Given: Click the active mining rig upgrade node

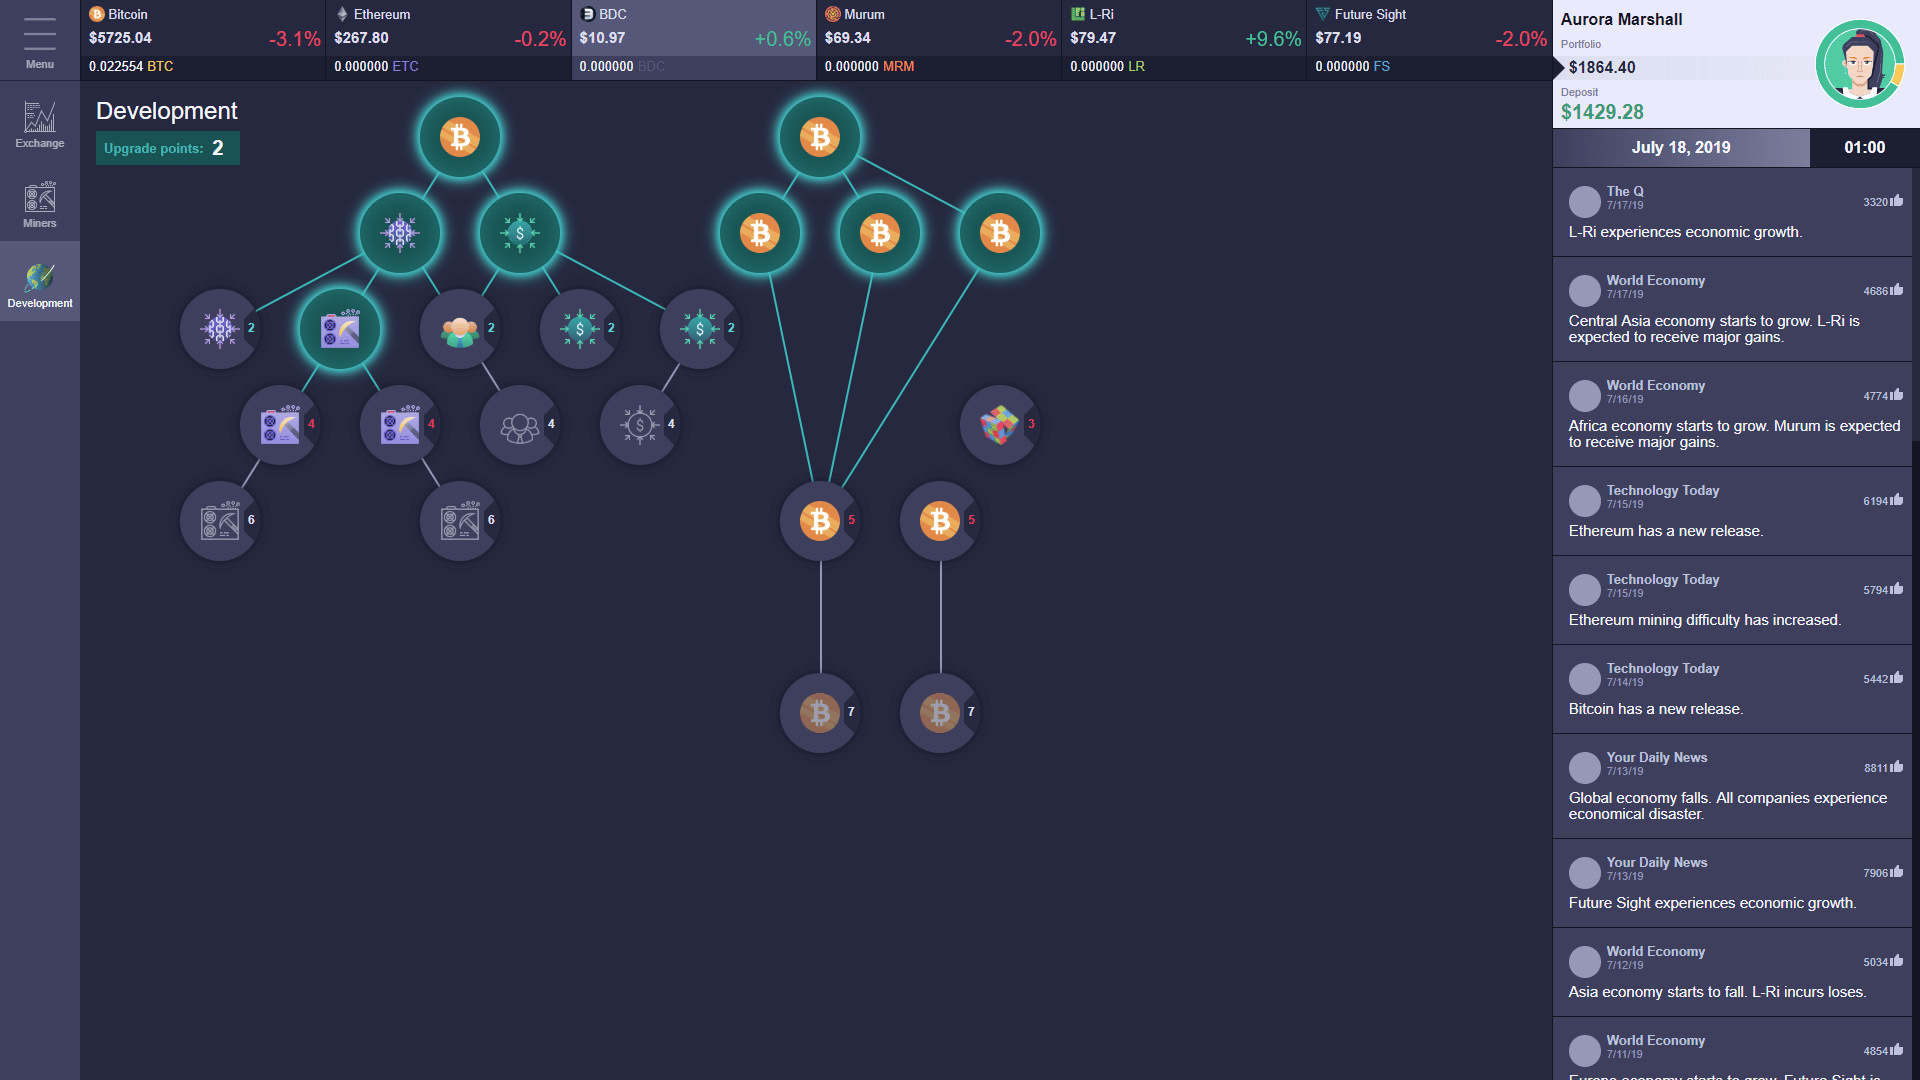Looking at the screenshot, I should (x=340, y=329).
